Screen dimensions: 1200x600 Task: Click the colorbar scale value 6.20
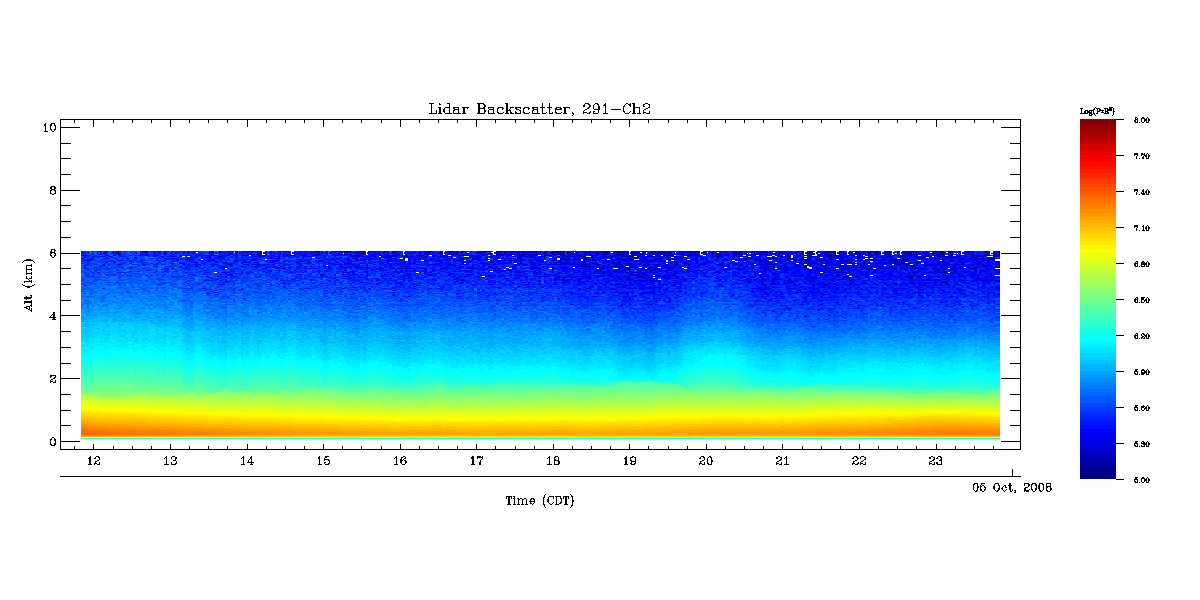1142,336
